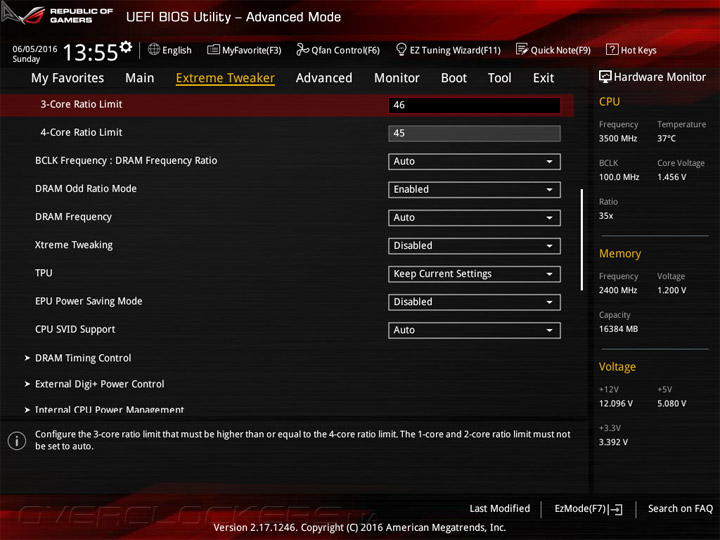Switch to the Boot tab

point(454,78)
